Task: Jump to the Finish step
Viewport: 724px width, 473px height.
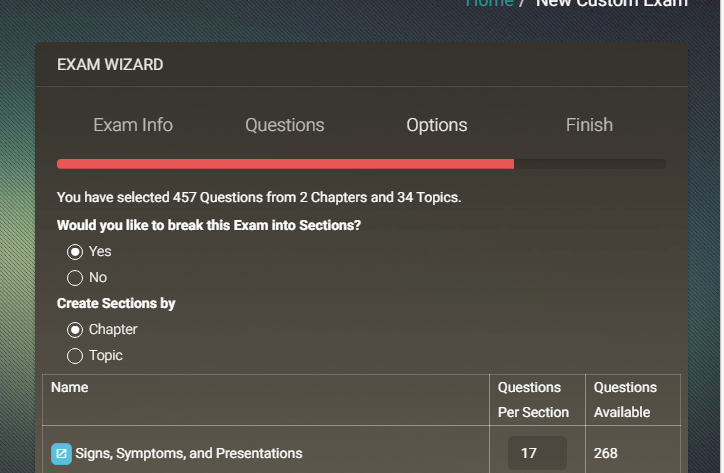Action: (x=589, y=125)
